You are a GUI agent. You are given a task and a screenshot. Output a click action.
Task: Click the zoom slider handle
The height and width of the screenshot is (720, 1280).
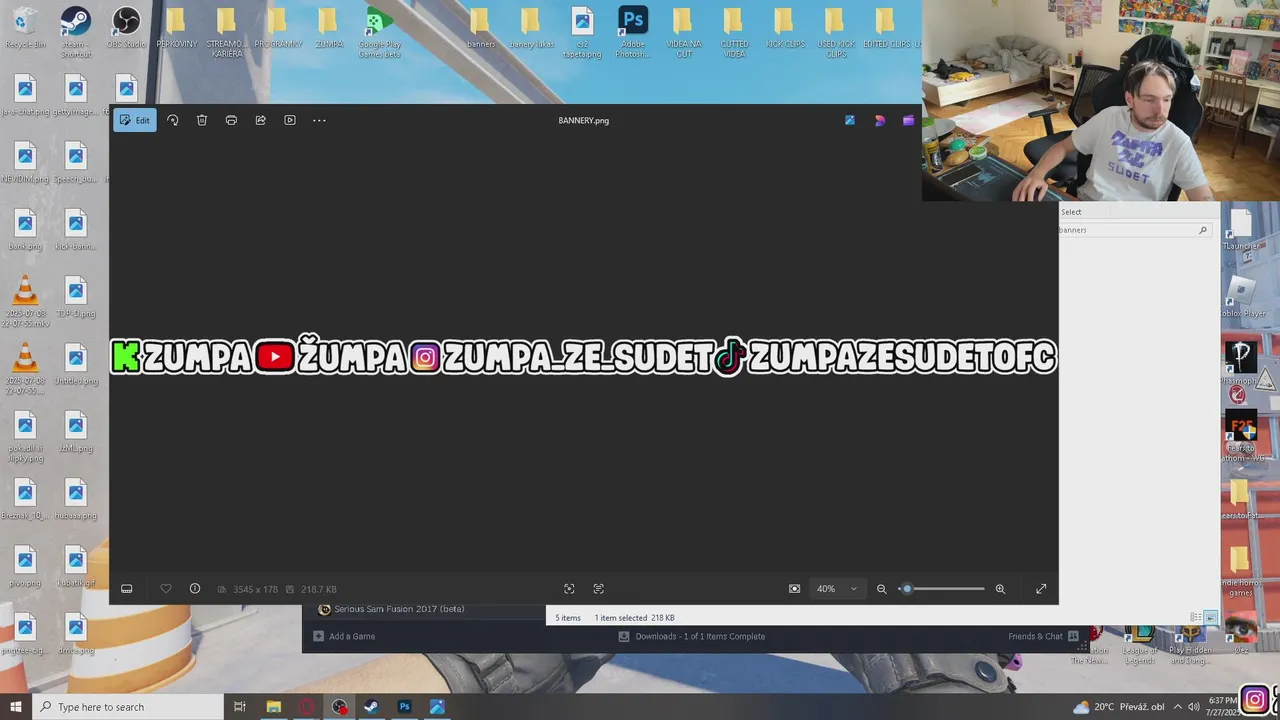point(907,589)
